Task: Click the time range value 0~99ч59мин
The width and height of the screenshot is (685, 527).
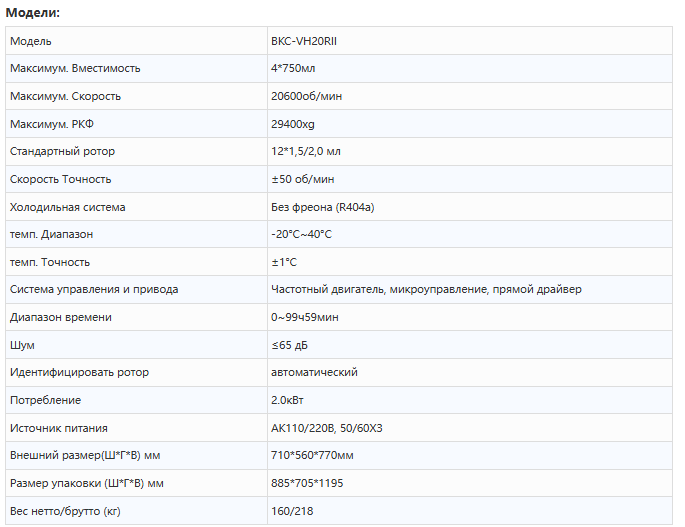Action: coord(304,317)
